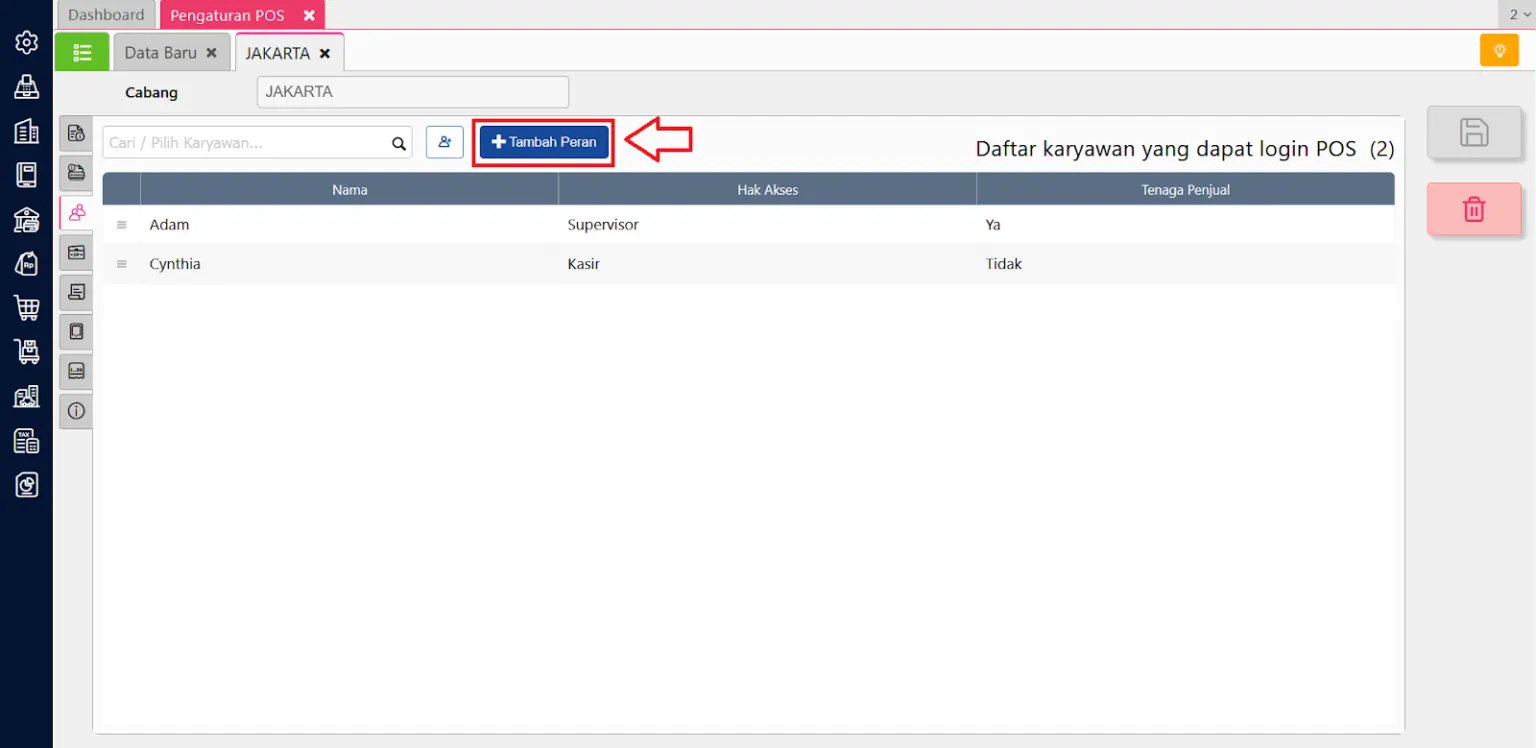Click the orange lightbulb button top right
Viewport: 1536px width, 748px height.
tap(1499, 49)
